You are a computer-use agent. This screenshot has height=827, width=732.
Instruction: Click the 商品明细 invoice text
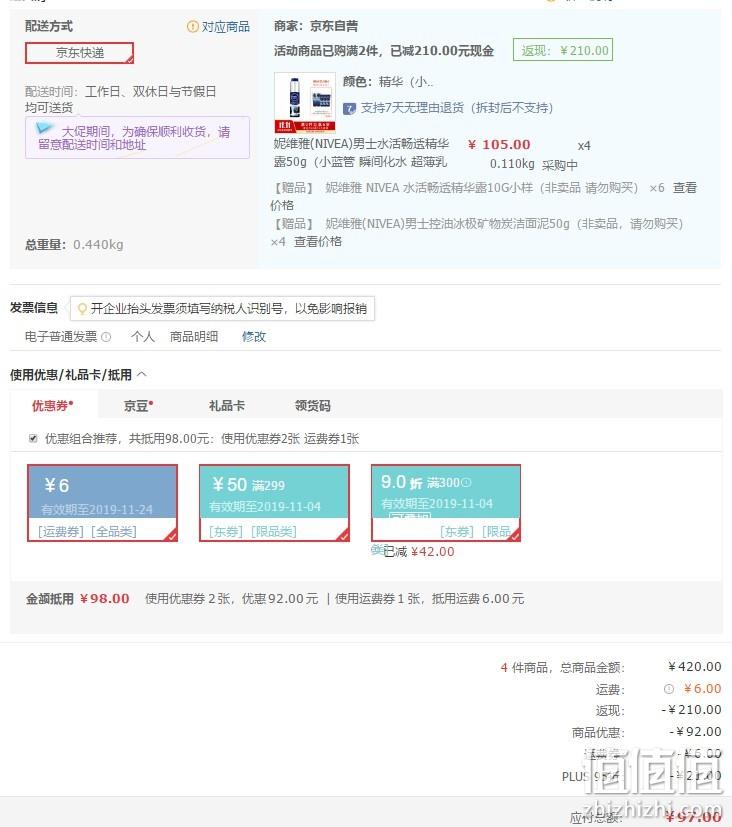(194, 336)
